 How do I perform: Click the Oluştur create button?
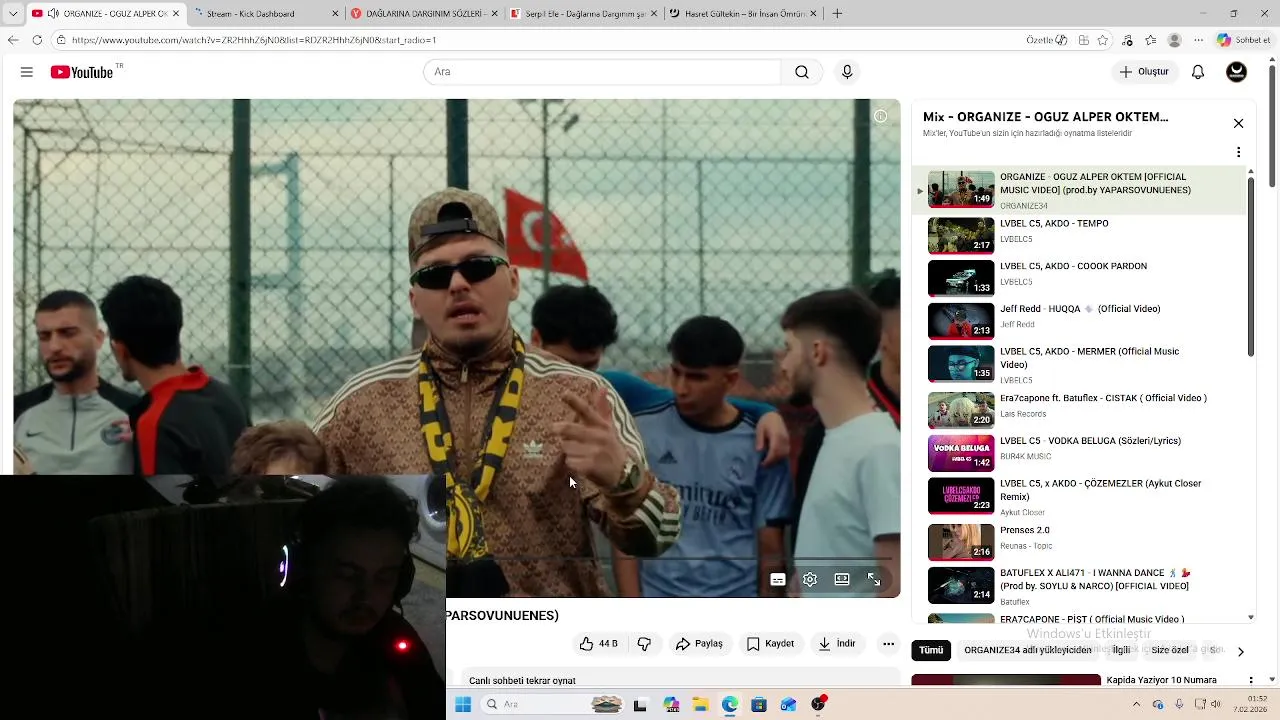pyautogui.click(x=1144, y=72)
